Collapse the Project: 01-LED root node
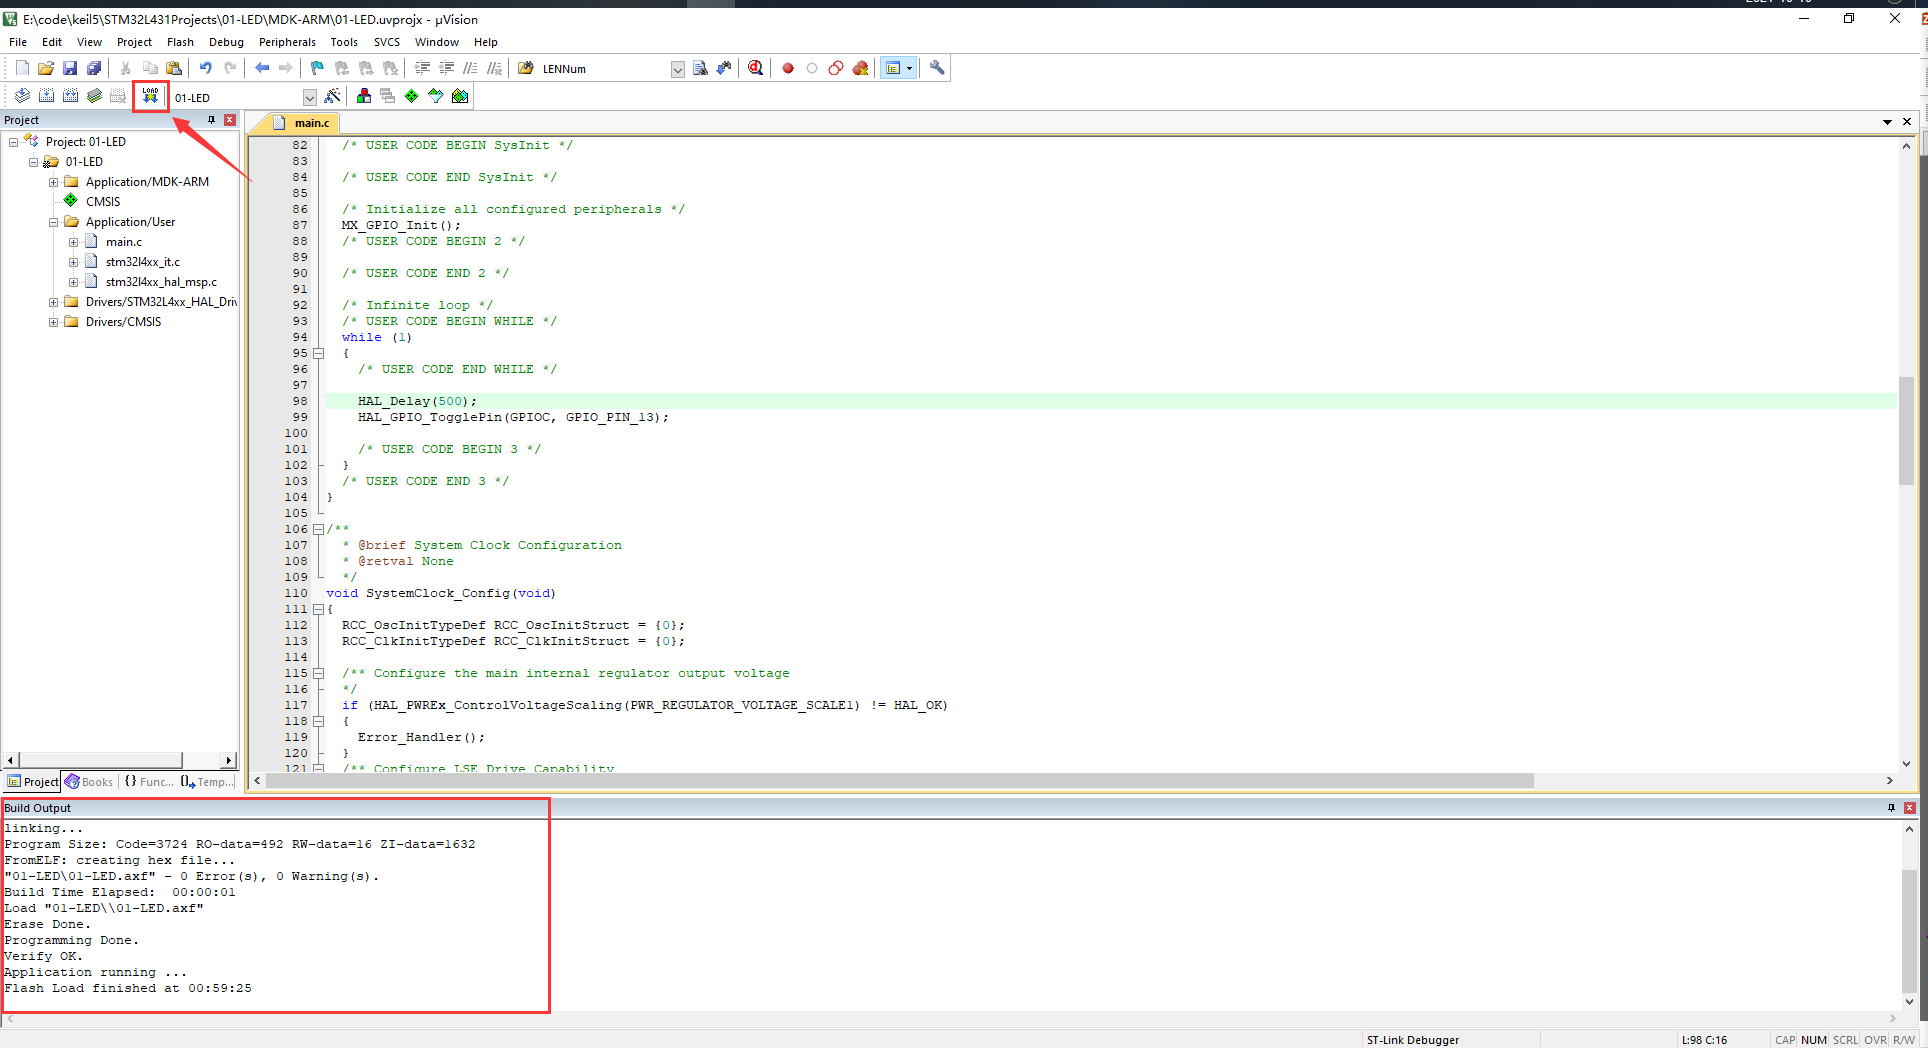 14,142
